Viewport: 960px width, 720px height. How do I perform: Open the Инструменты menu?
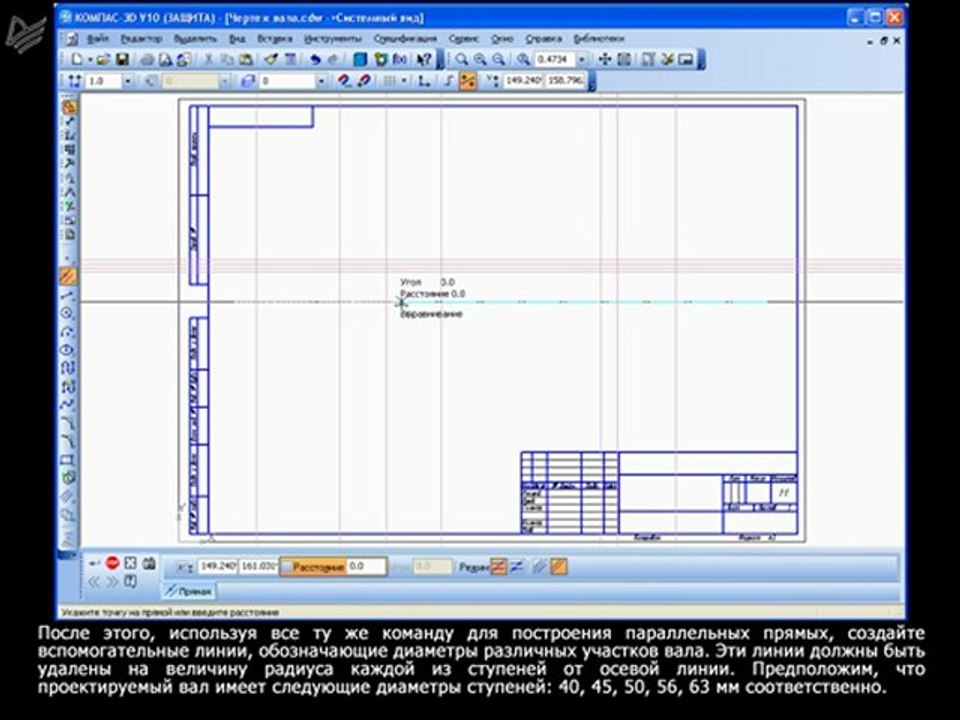click(x=332, y=39)
